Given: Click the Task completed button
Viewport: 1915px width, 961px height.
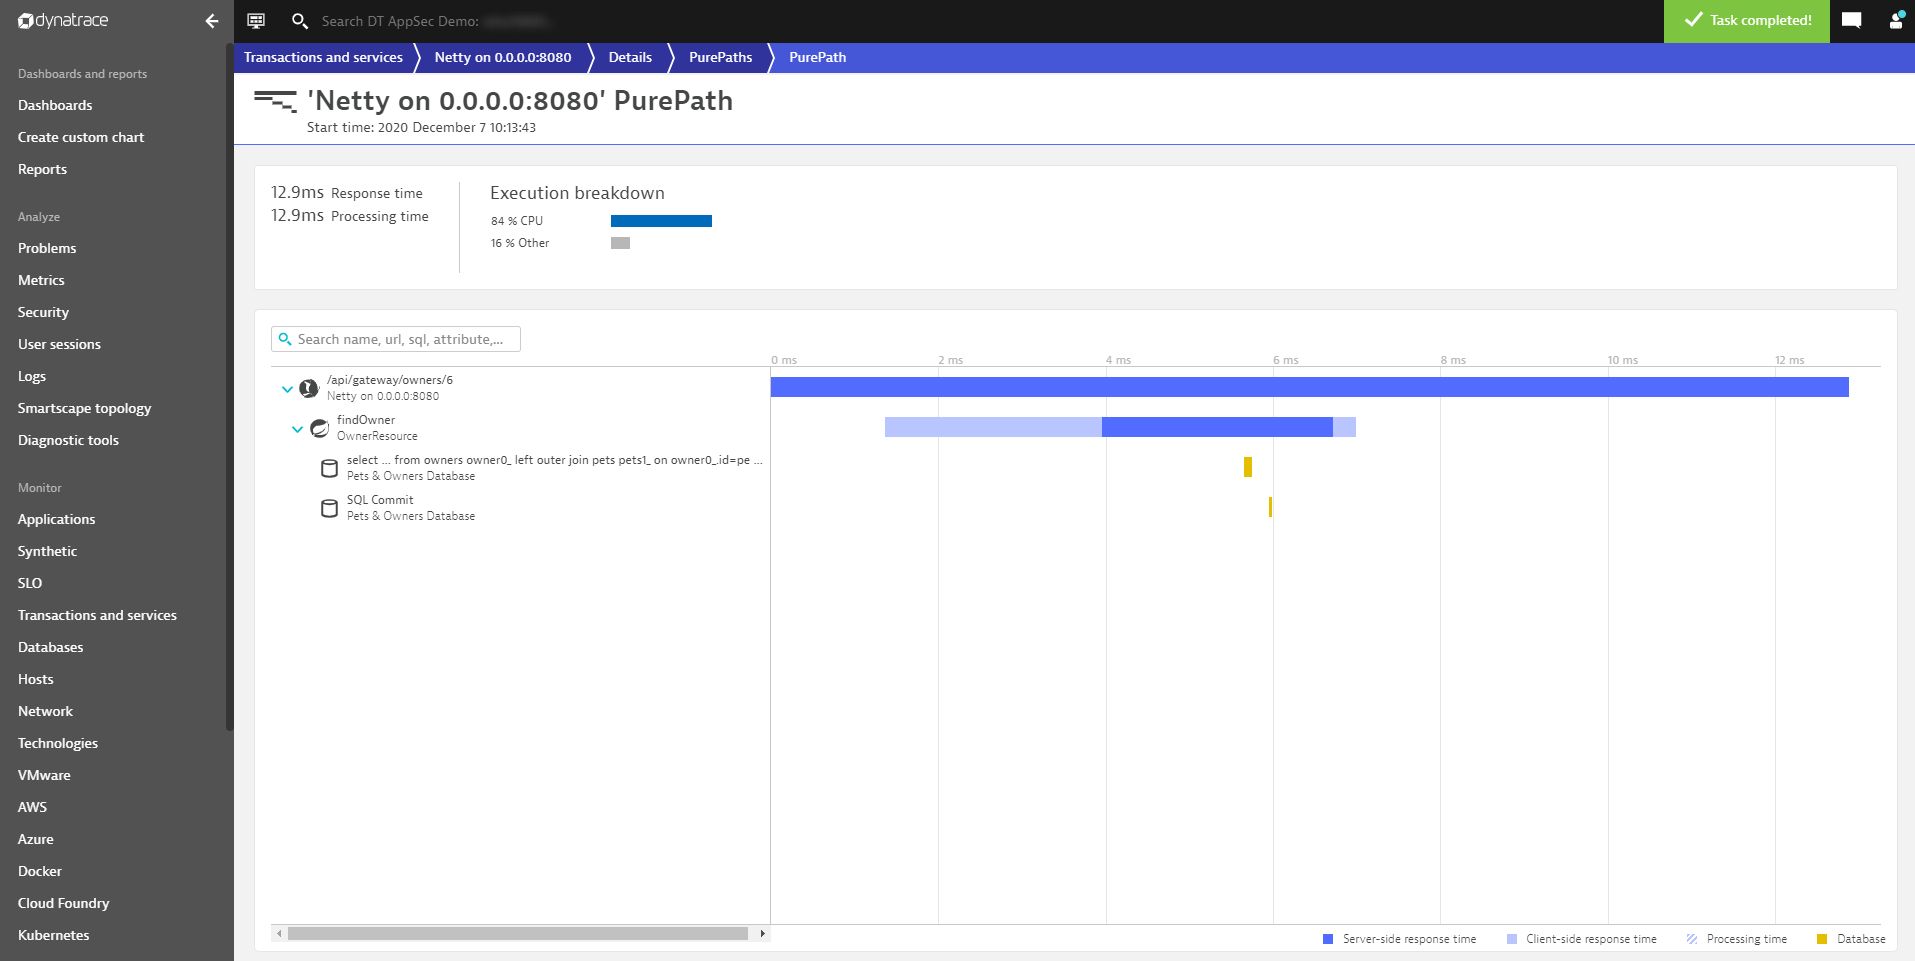Looking at the screenshot, I should pyautogui.click(x=1746, y=21).
